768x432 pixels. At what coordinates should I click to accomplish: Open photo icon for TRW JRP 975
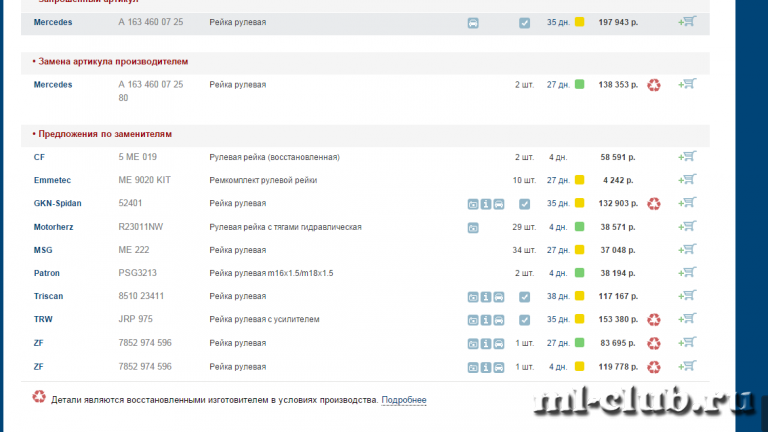pos(473,320)
